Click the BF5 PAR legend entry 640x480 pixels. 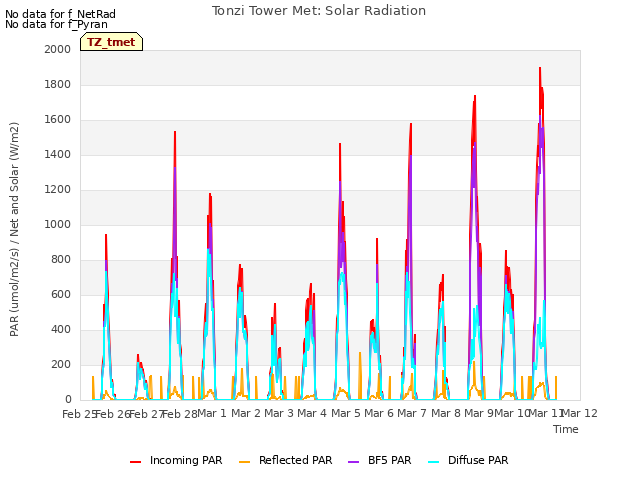[x=380, y=460]
